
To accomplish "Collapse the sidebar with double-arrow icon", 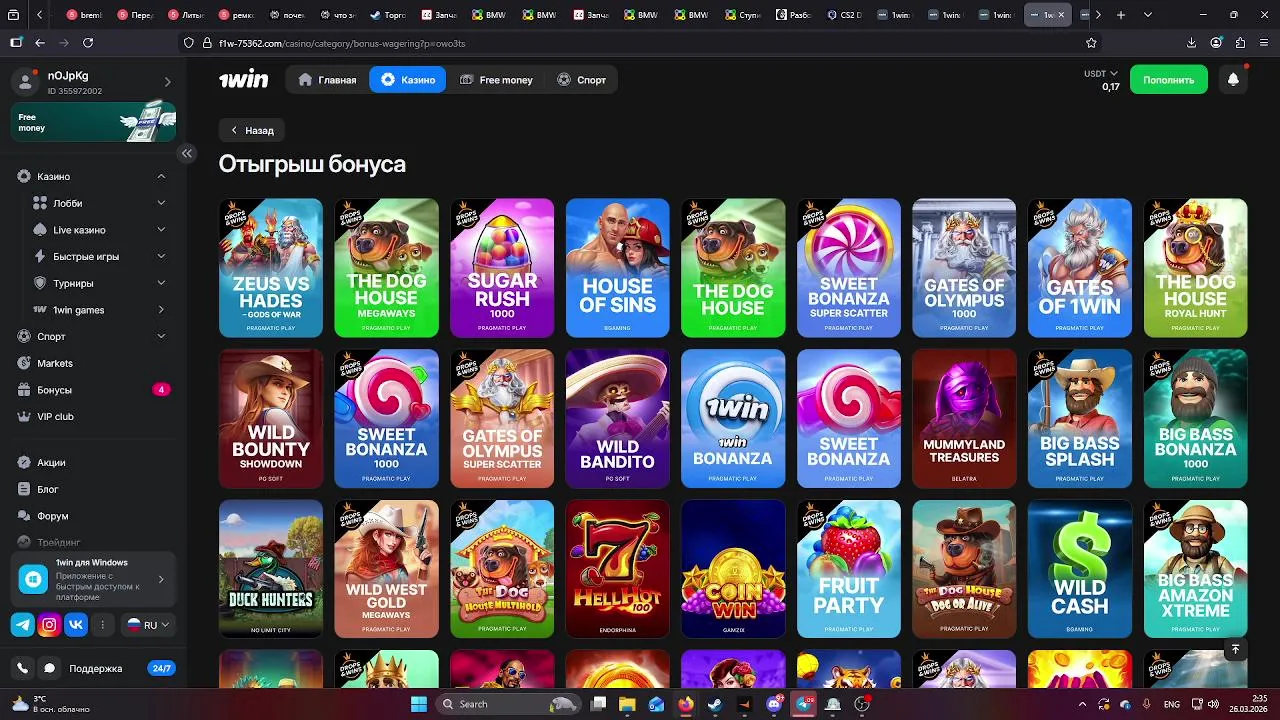I will point(187,153).
